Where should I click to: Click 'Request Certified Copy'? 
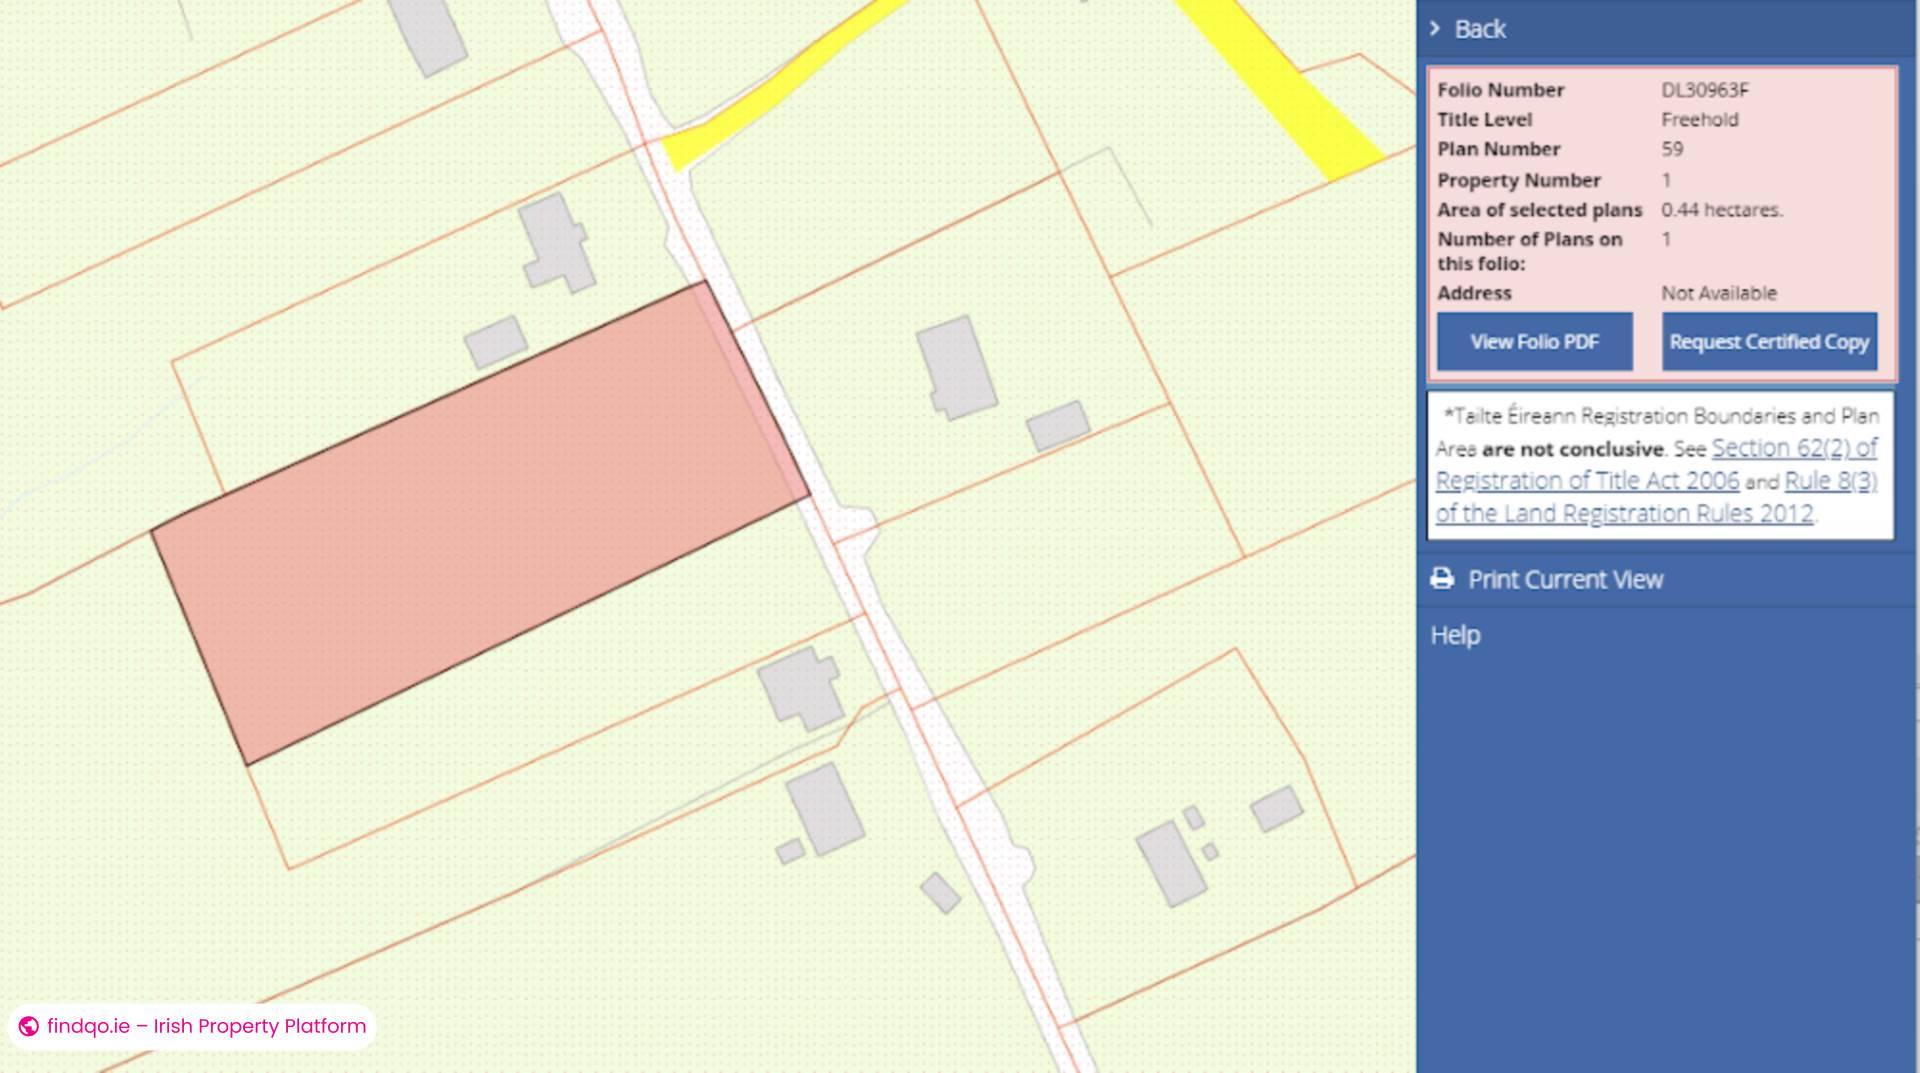pyautogui.click(x=1769, y=341)
